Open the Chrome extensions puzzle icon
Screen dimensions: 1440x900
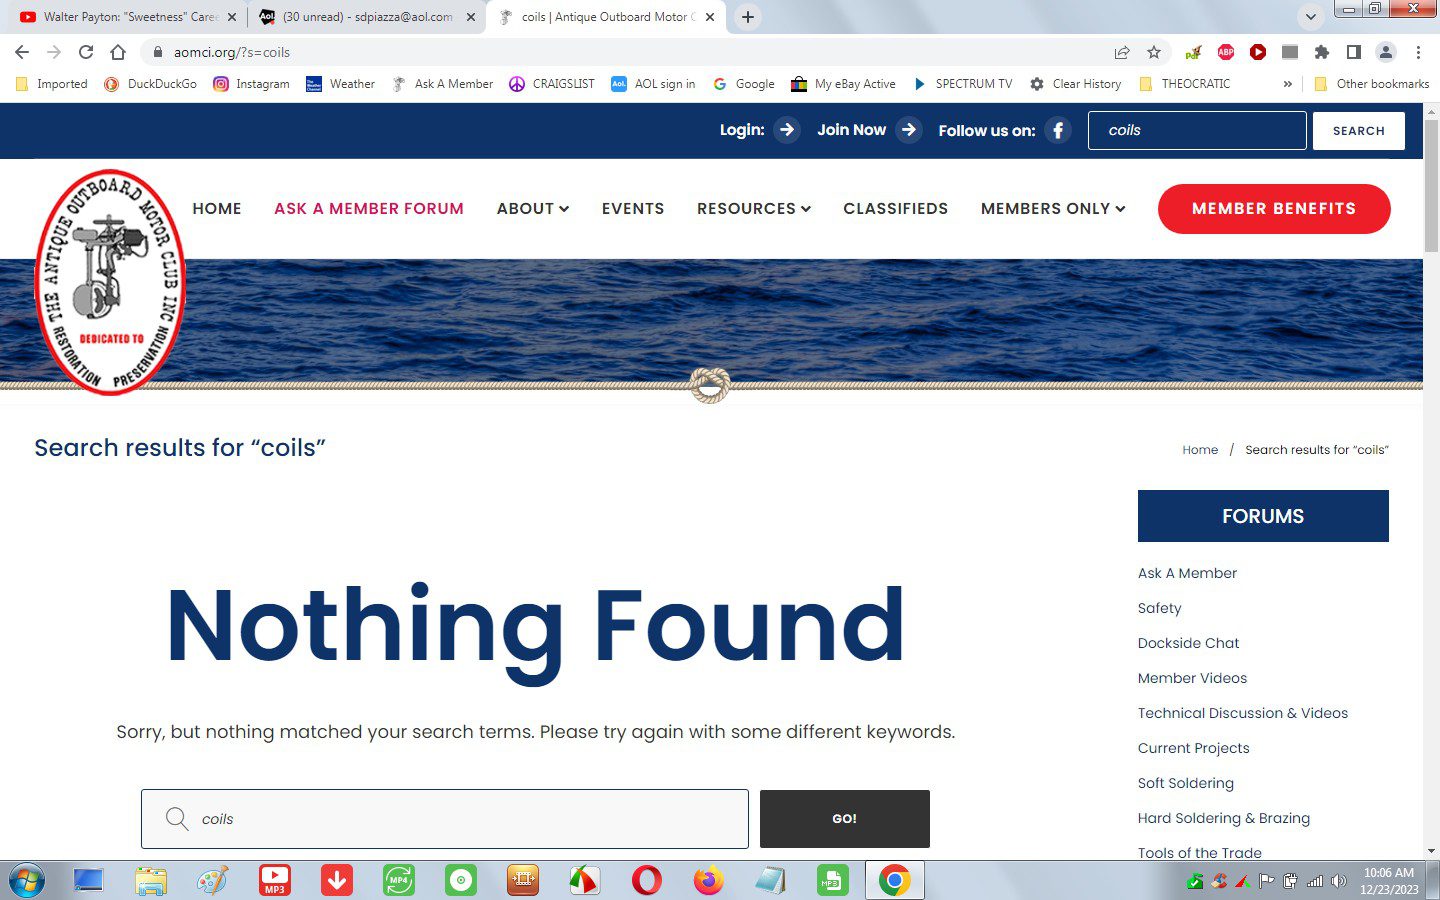pyautogui.click(x=1321, y=52)
